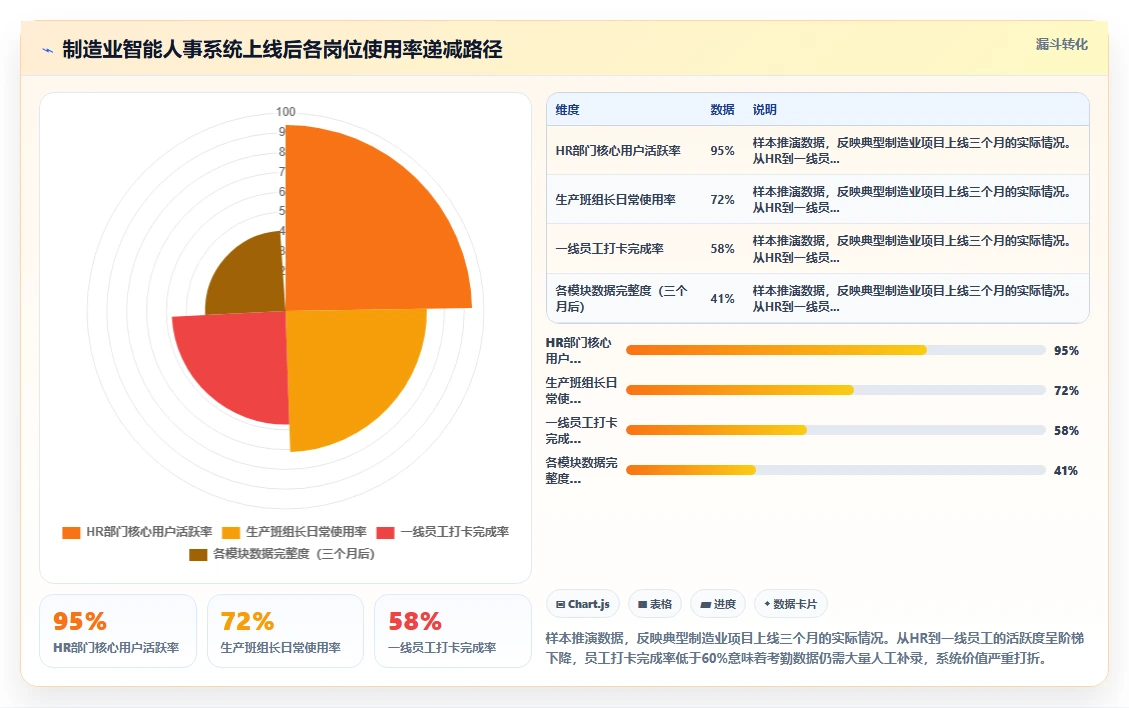Viewport: 1129px width, 708px height.
Task: Click the summary paragraph starting 样本推演数据
Action: 814,648
